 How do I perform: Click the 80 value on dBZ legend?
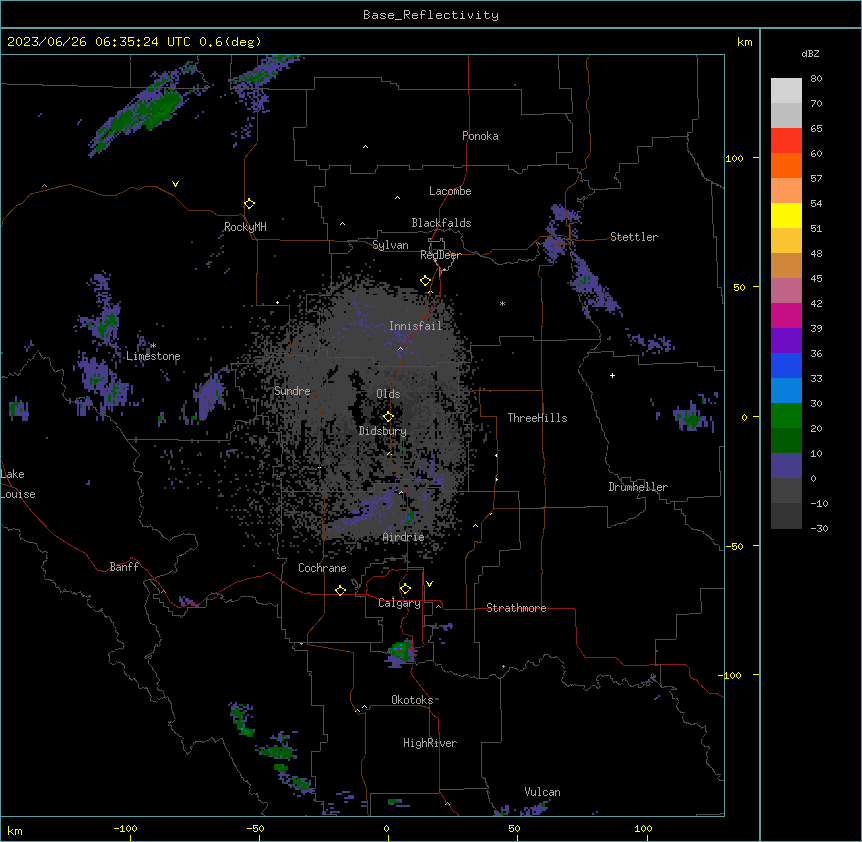(816, 79)
